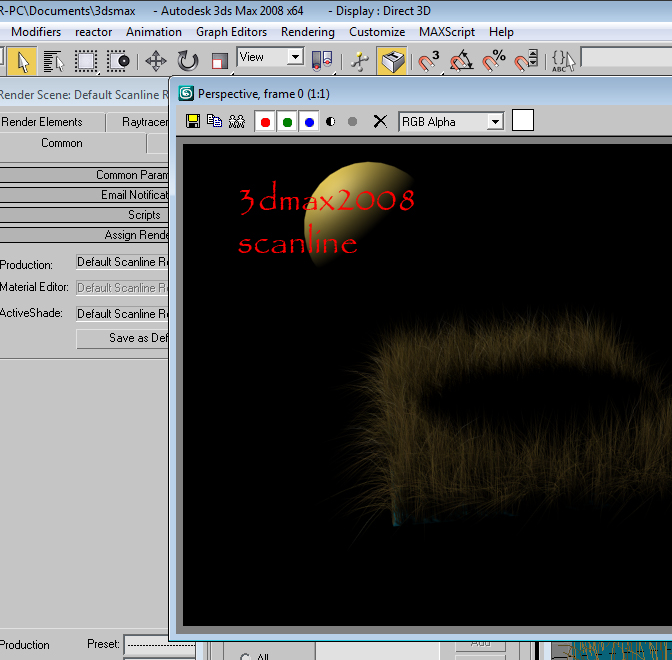The height and width of the screenshot is (660, 672).
Task: Click ActiveShade renderer name field
Action: (x=123, y=314)
